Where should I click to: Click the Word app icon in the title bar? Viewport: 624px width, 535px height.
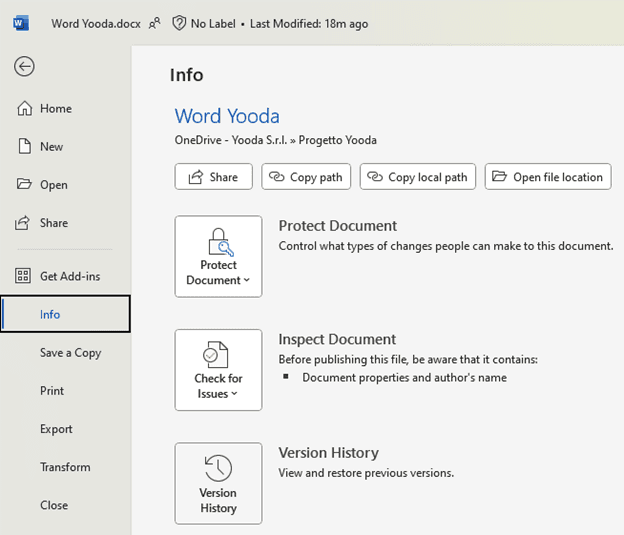tap(21, 23)
